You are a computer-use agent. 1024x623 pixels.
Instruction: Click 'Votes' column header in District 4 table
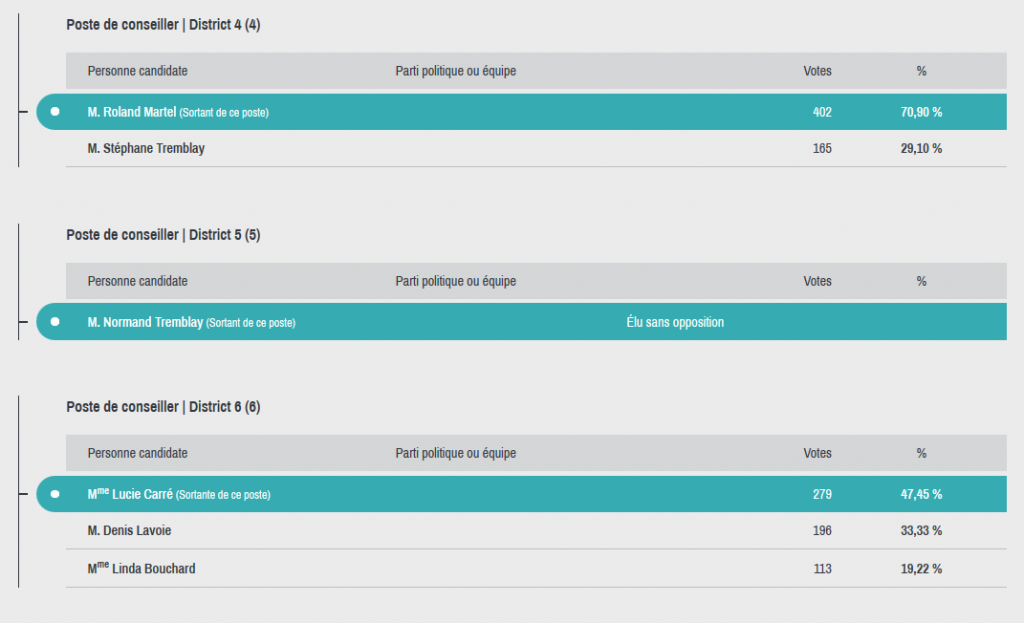point(817,71)
